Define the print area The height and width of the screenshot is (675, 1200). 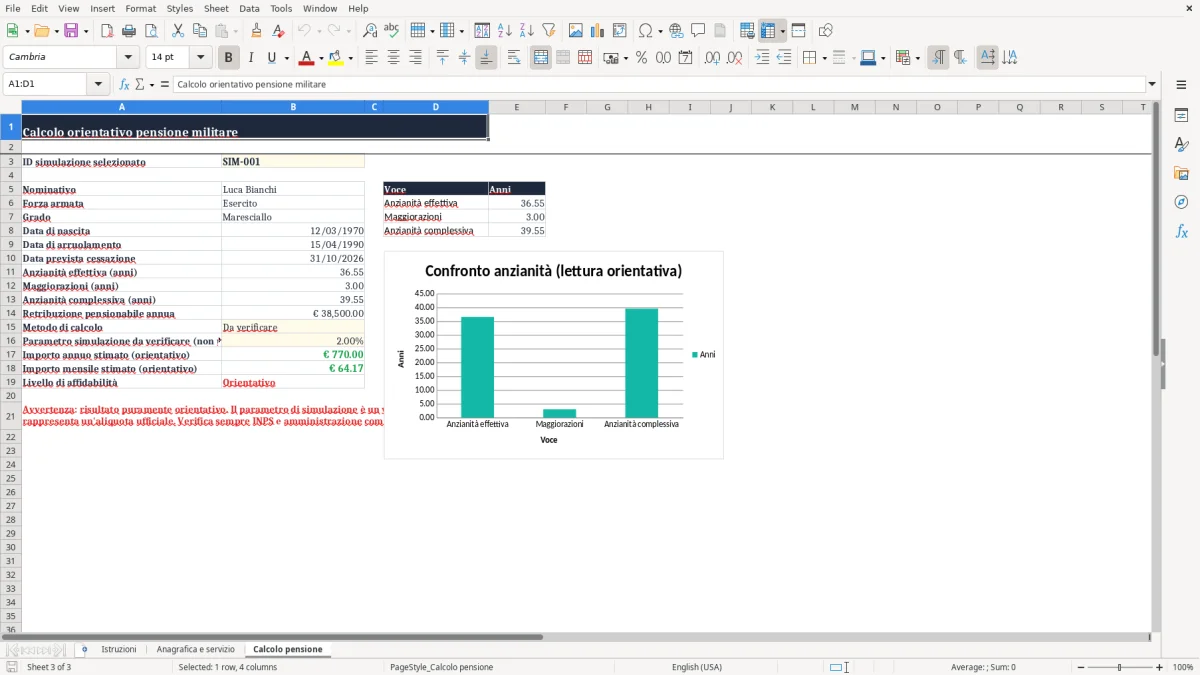click(x=747, y=31)
